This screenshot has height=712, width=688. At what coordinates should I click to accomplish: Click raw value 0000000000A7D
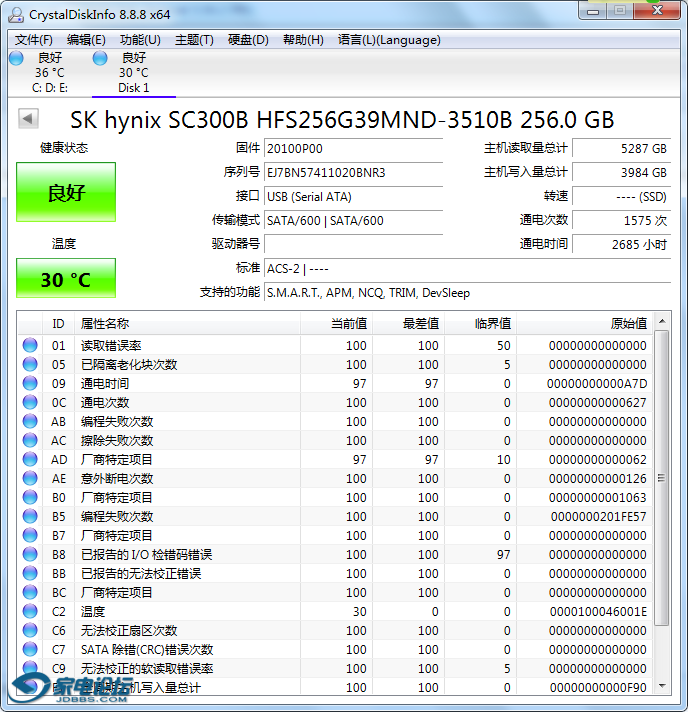(597, 384)
